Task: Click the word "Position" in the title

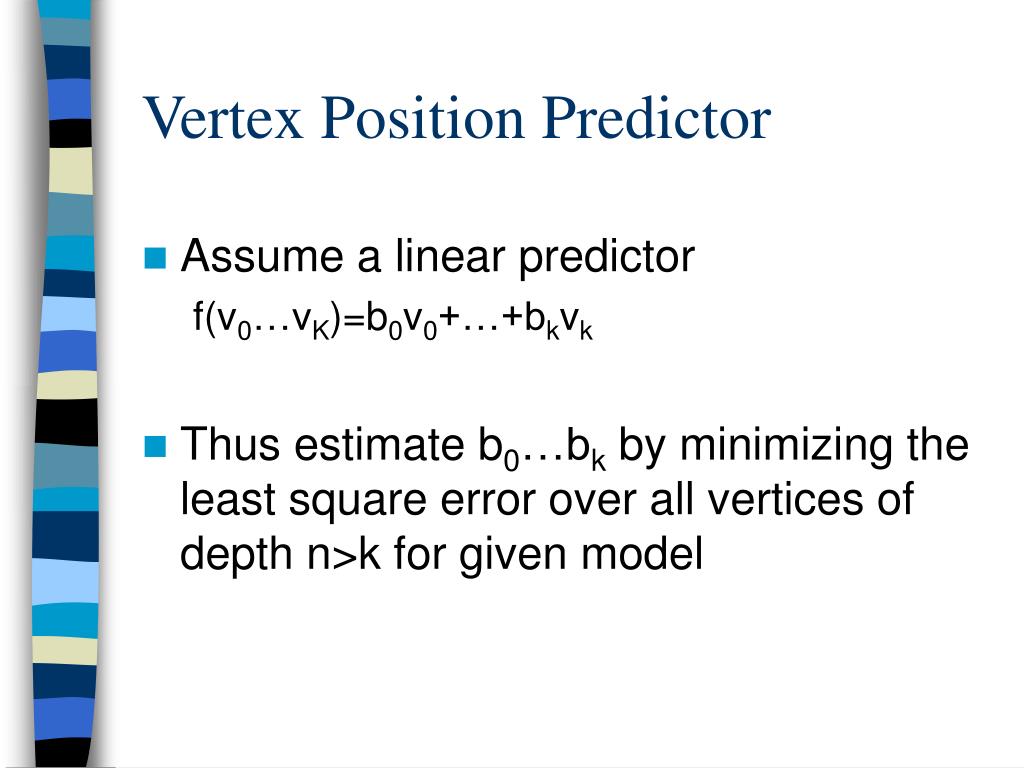Action: (423, 118)
